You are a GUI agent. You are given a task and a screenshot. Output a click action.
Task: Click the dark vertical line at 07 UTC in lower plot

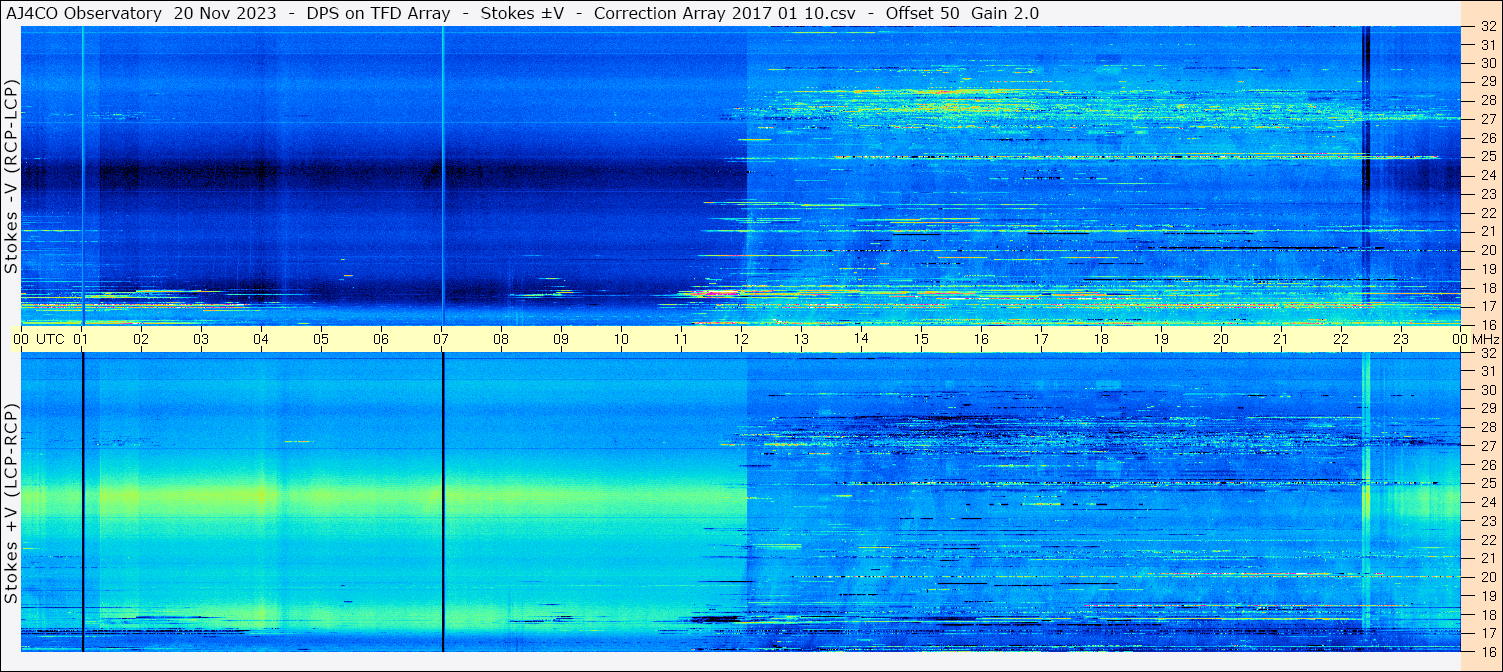[x=442, y=502]
